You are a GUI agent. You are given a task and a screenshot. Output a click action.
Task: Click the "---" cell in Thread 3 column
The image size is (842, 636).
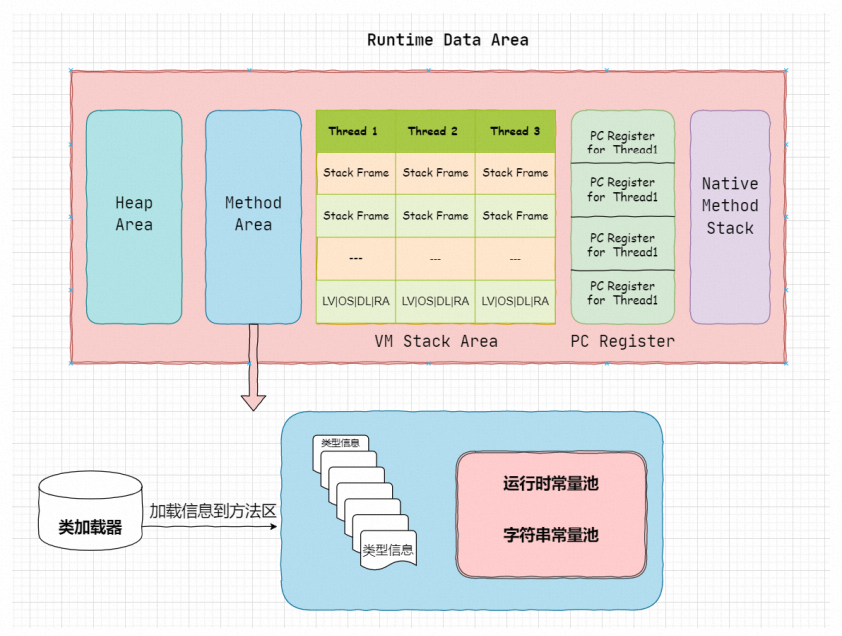pyautogui.click(x=515, y=259)
